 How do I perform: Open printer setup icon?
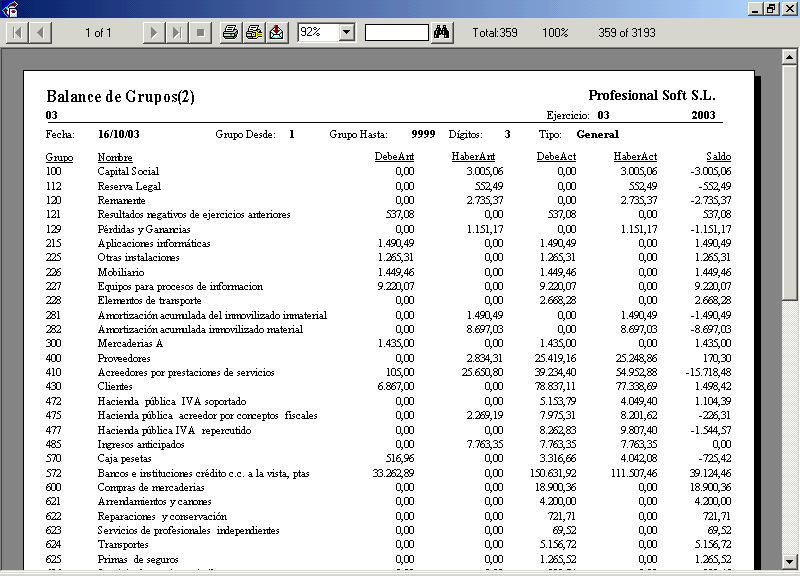(x=253, y=33)
